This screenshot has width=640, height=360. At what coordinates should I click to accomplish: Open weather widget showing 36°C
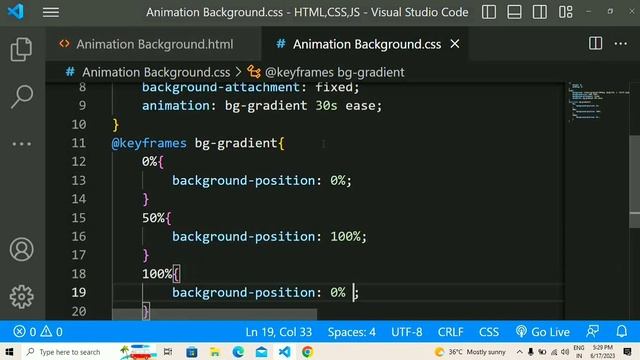click(470, 352)
